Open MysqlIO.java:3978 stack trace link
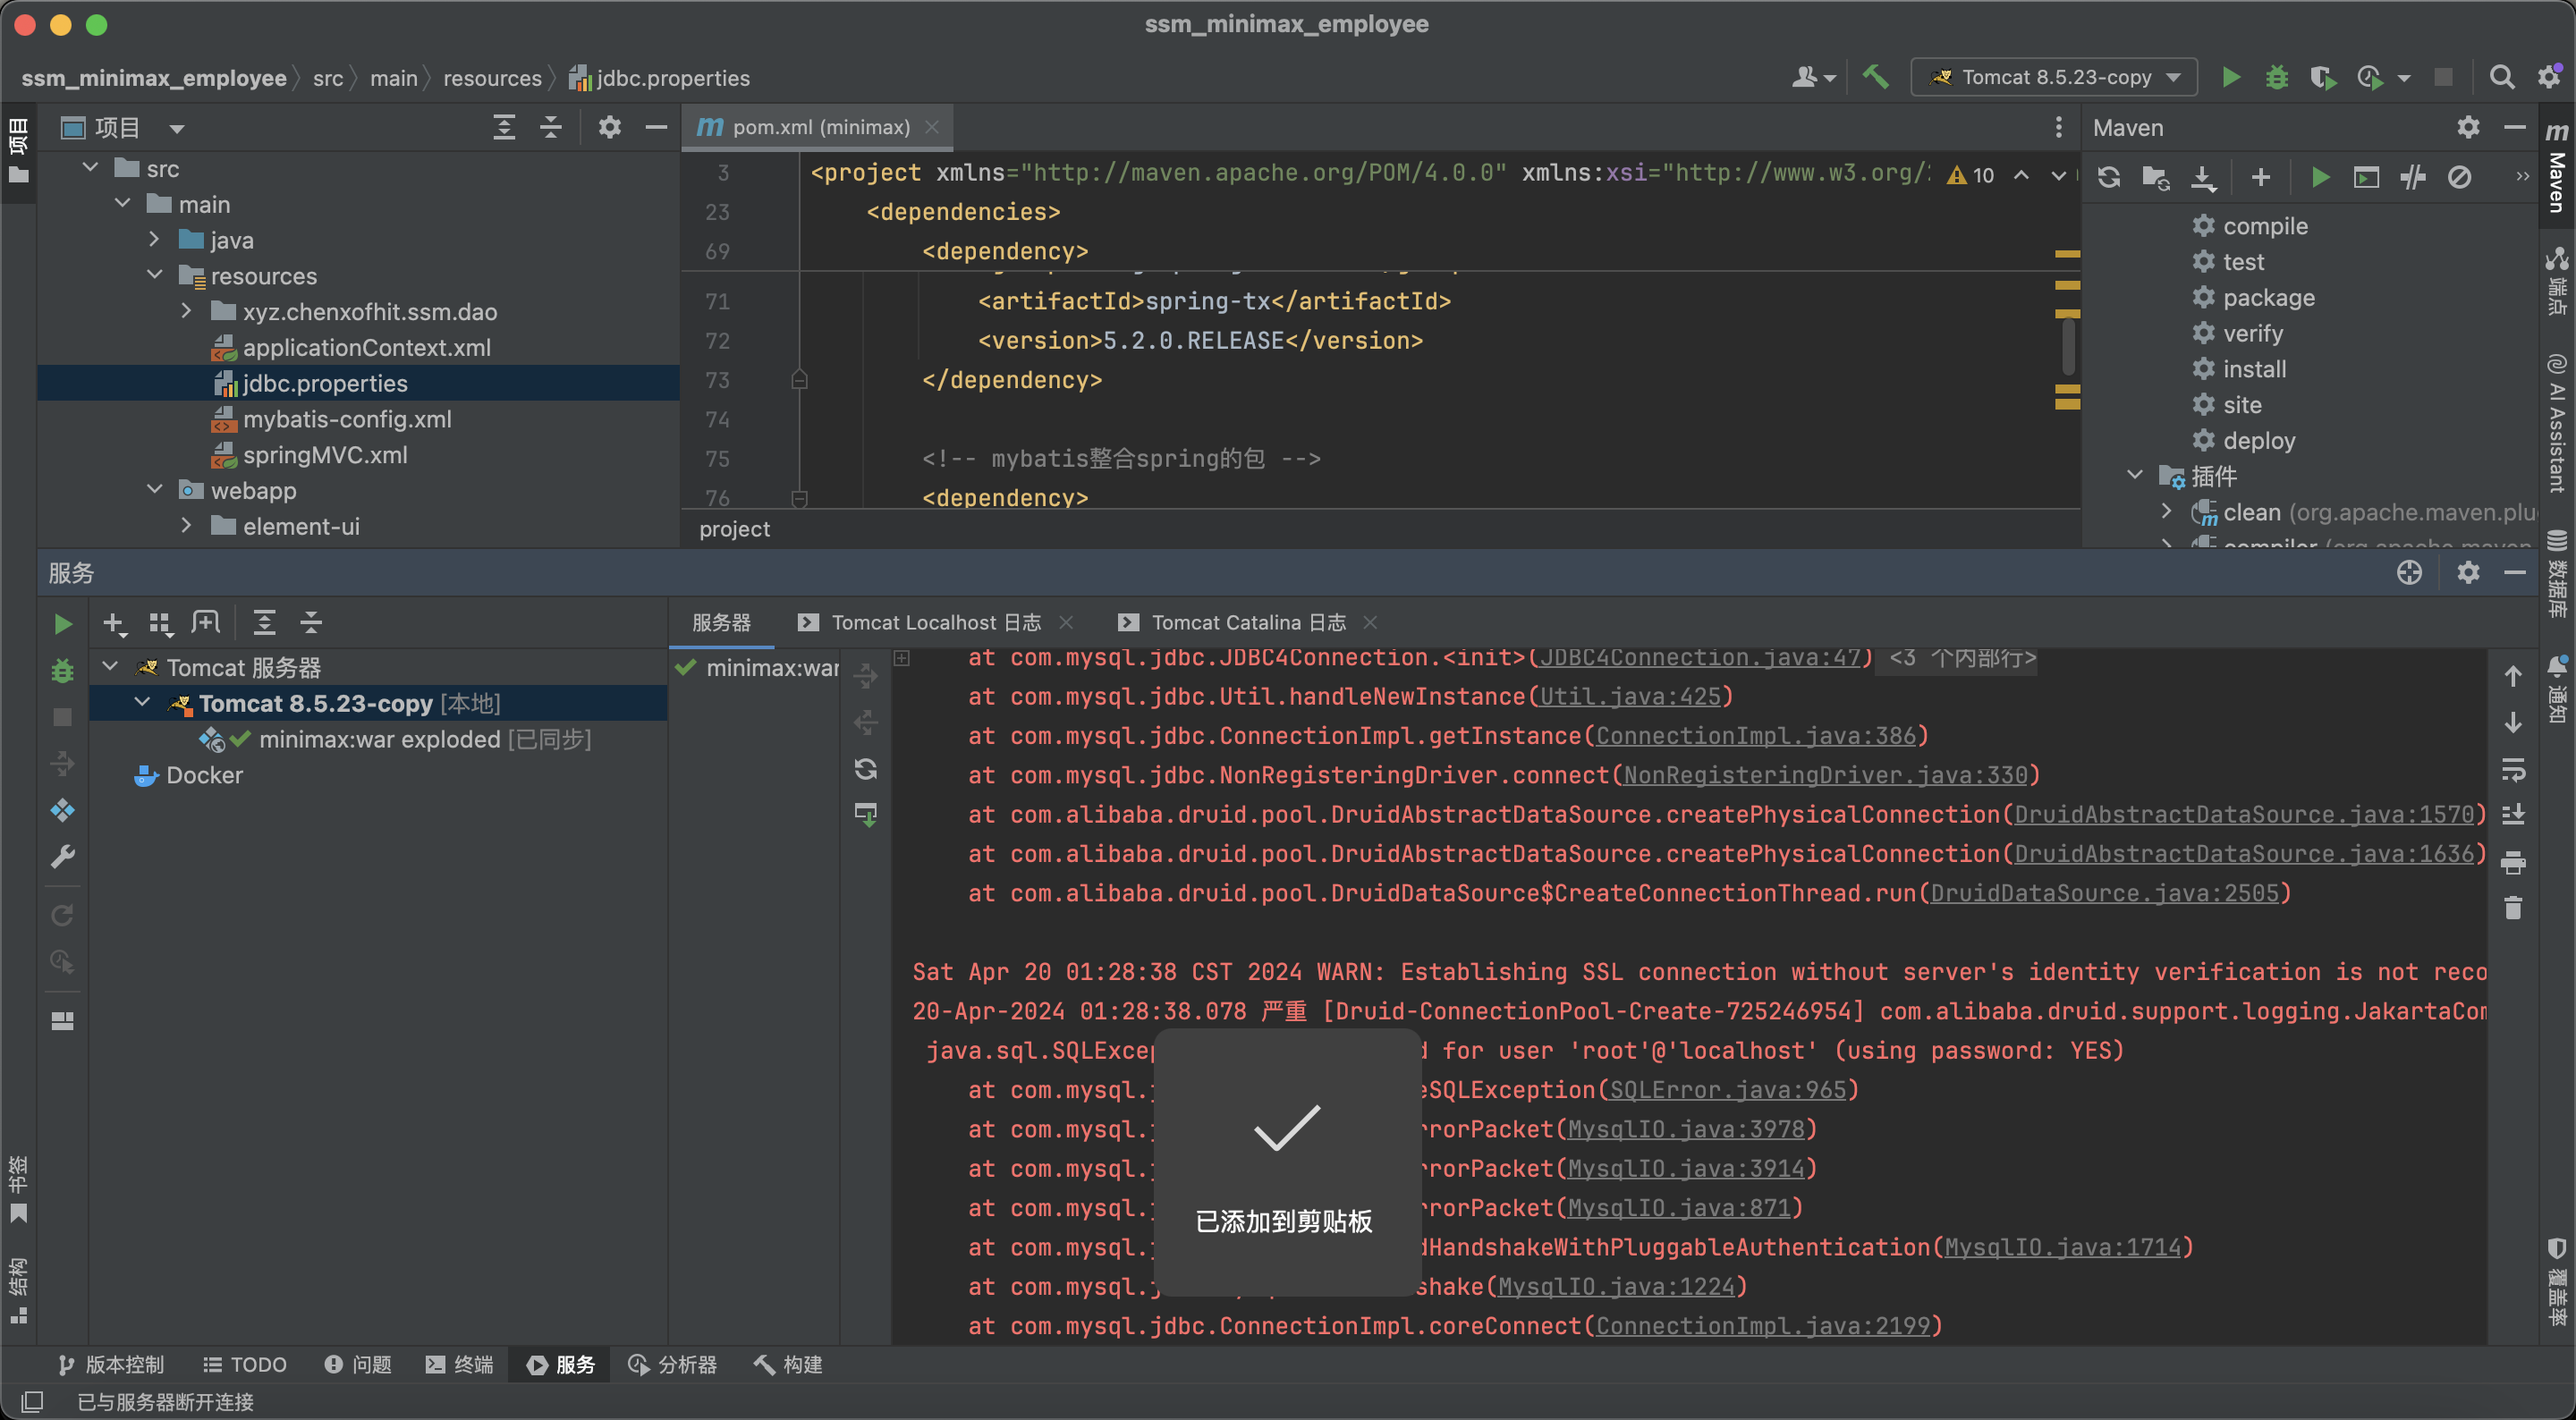 point(1685,1129)
